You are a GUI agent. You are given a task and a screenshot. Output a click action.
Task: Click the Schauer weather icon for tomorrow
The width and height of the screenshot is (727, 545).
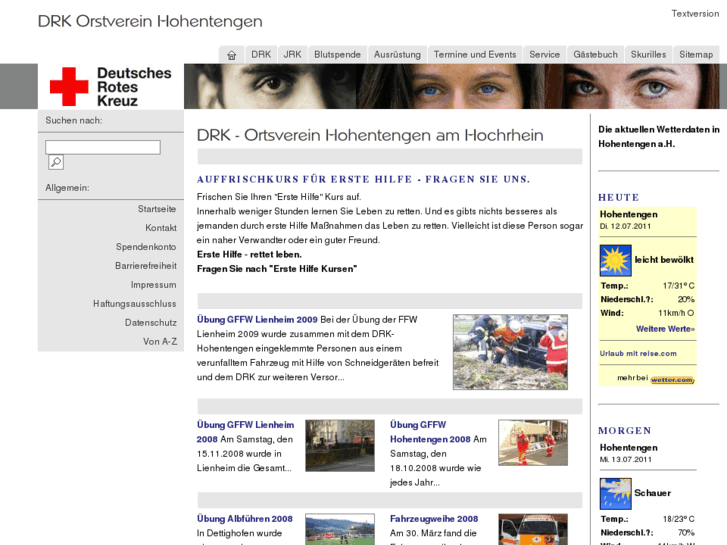[x=615, y=494]
